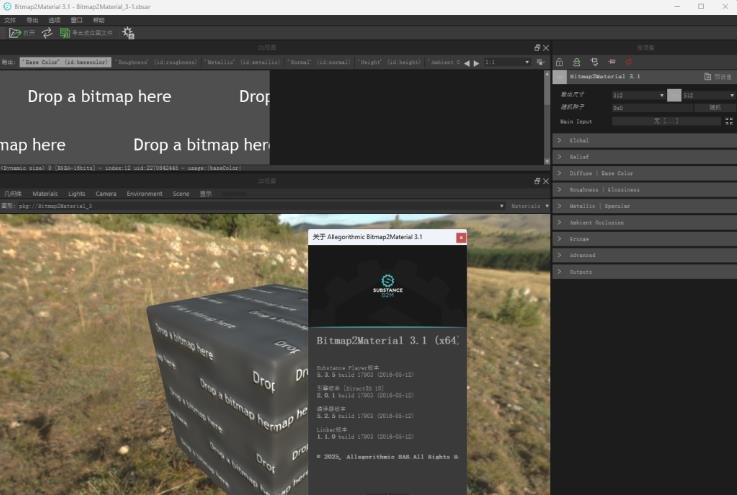Open the Environment menu in 3D view
This screenshot has width=737, height=495.
tap(144, 194)
